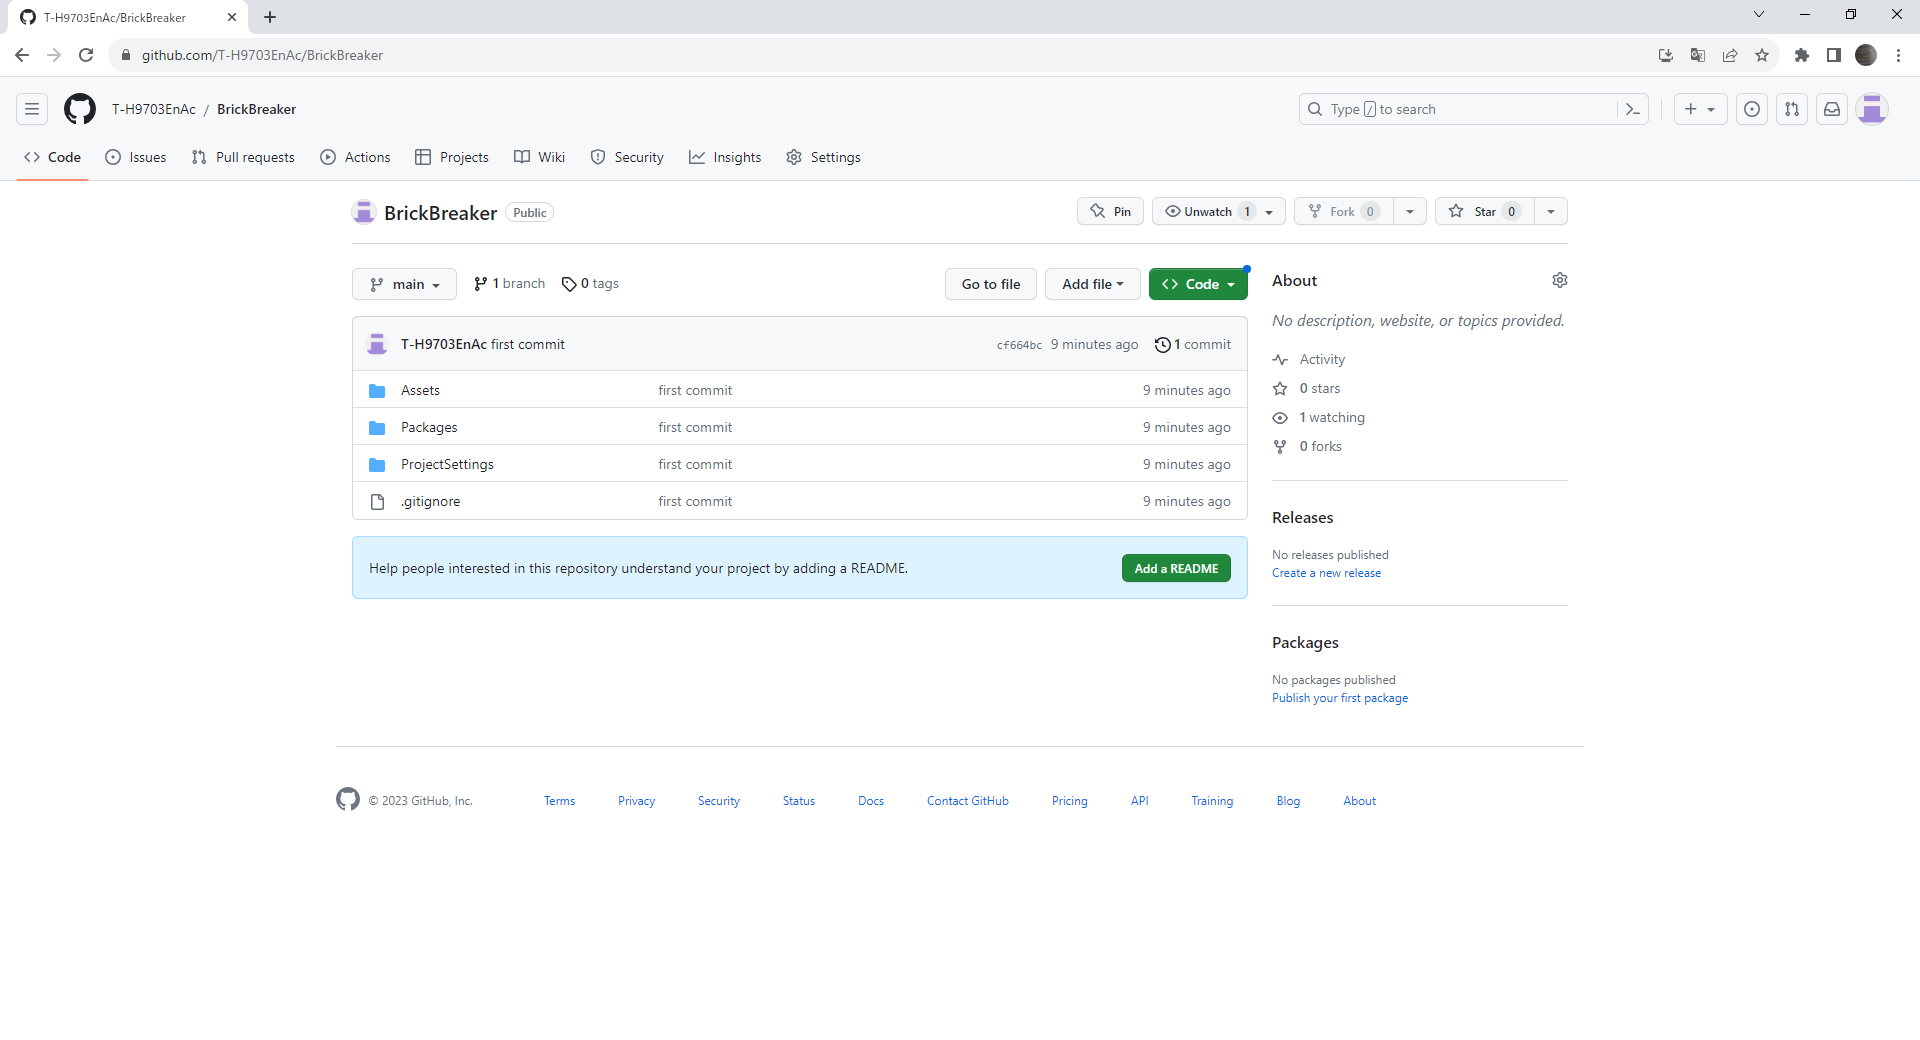Open the user avatar menu

pyautogui.click(x=1872, y=109)
